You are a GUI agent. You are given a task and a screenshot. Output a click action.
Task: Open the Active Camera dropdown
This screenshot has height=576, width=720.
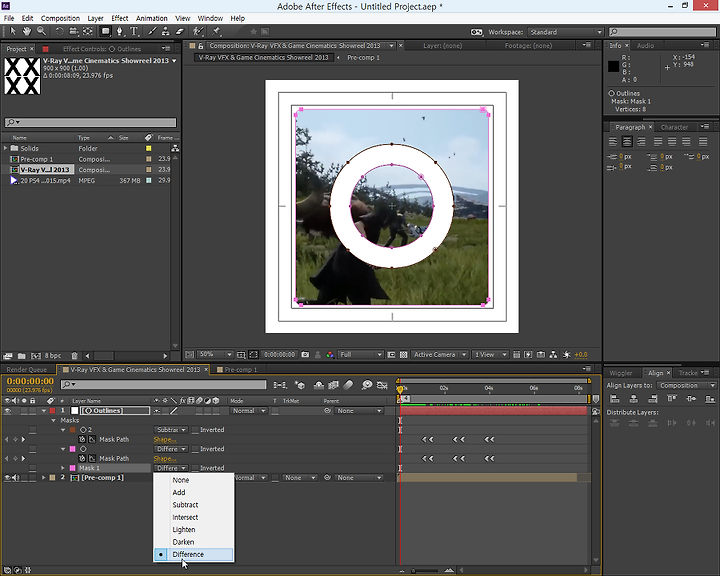439,355
